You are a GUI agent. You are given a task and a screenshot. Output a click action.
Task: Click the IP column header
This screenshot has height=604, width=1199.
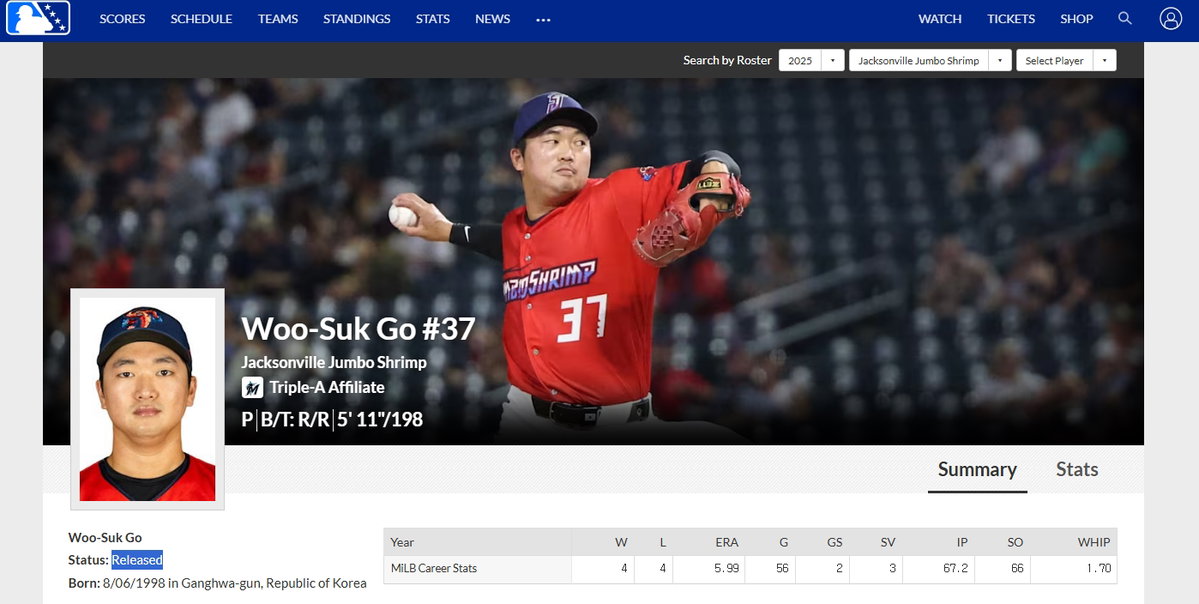(962, 542)
